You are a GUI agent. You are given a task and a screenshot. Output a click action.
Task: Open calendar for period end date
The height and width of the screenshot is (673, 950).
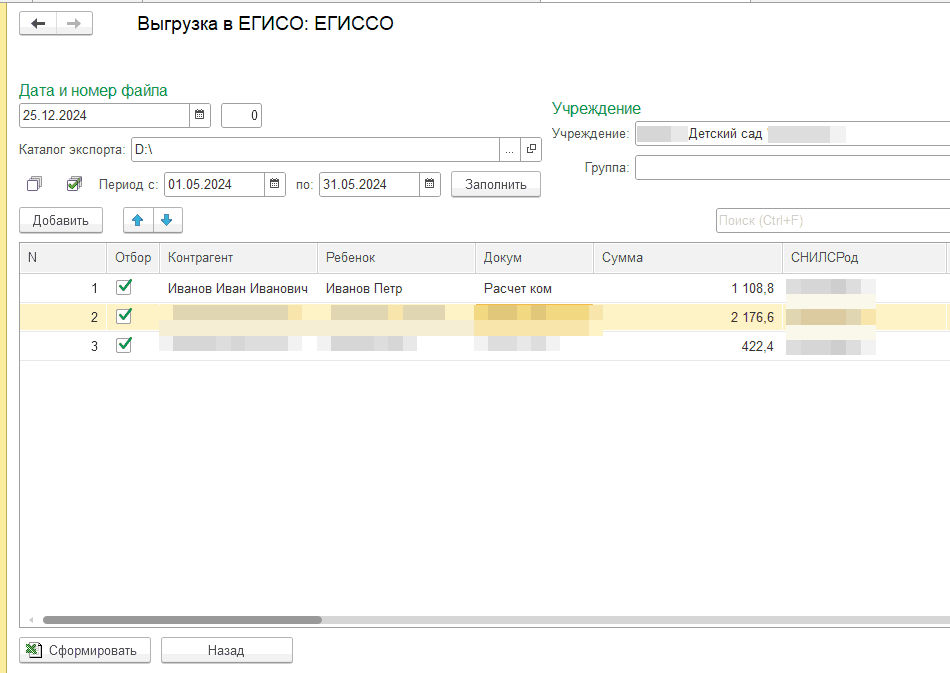[x=429, y=184]
